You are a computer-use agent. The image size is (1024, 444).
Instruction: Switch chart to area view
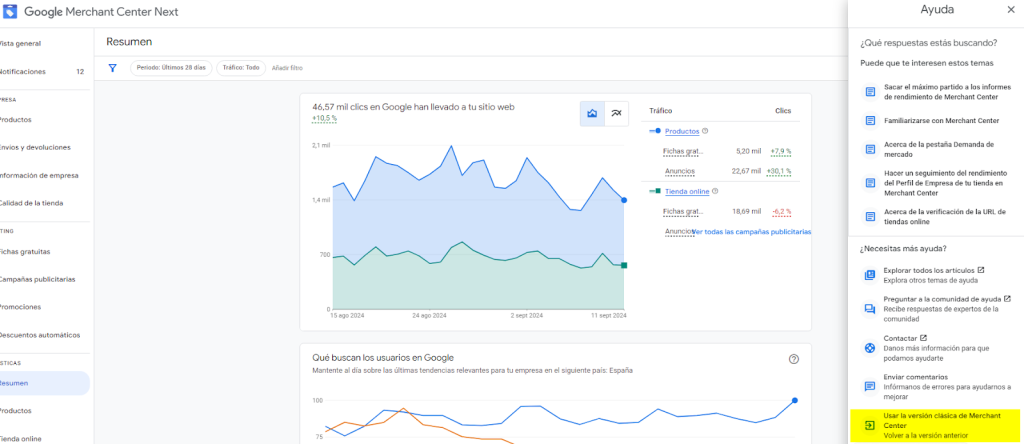pos(592,113)
